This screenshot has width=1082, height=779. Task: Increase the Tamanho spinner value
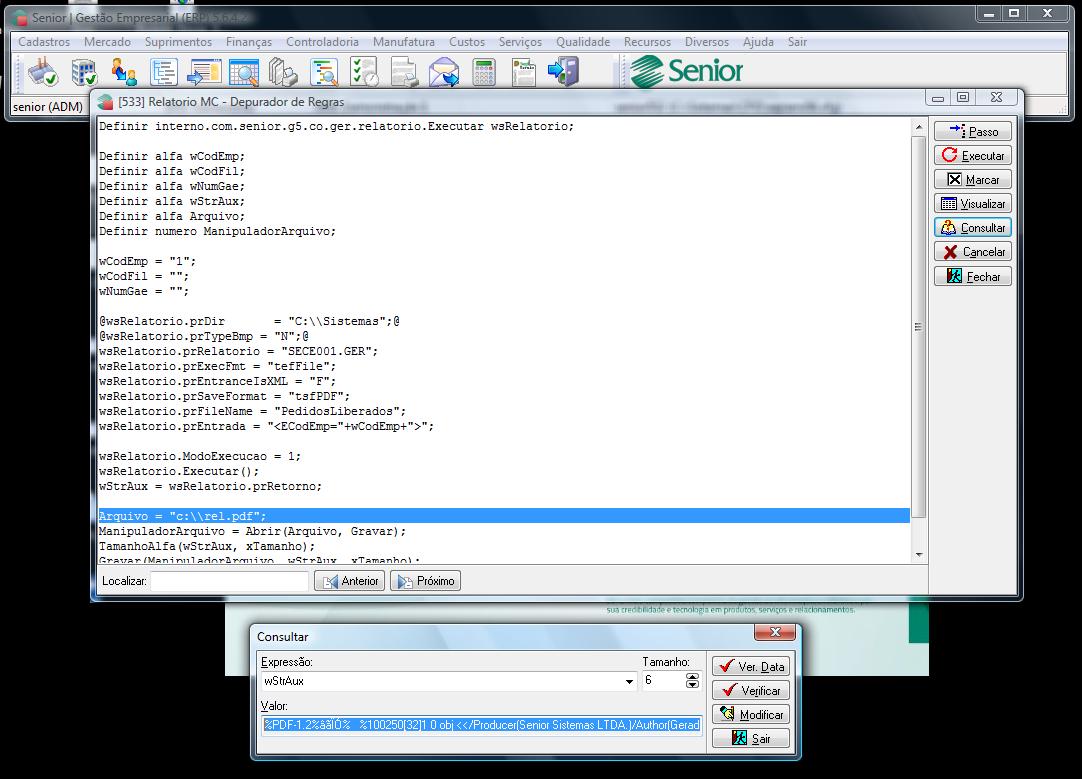click(692, 676)
